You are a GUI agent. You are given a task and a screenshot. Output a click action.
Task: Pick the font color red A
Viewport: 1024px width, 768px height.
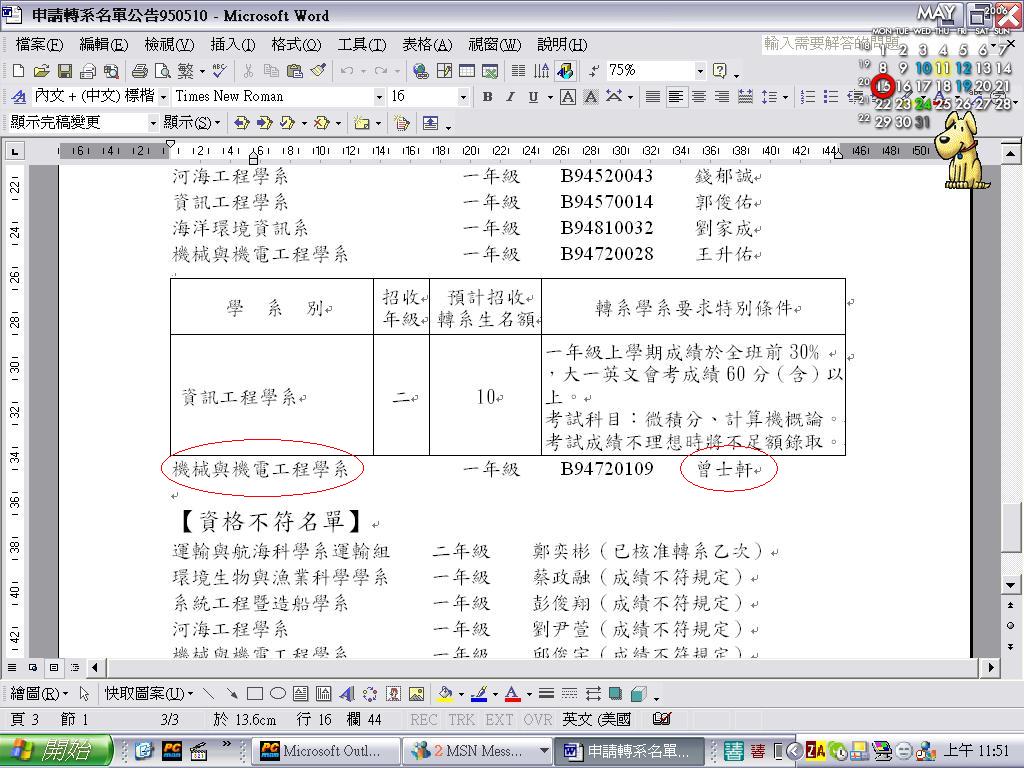coord(513,694)
